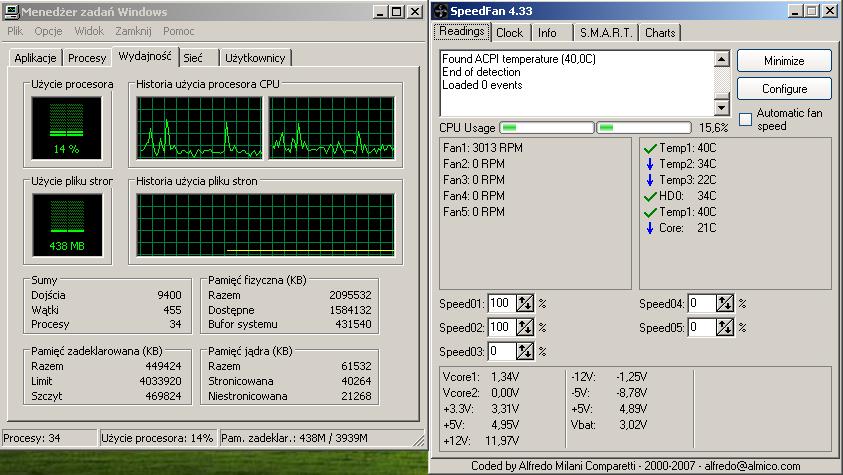
Task: Switch to the Sieć tab
Action: pyautogui.click(x=199, y=58)
